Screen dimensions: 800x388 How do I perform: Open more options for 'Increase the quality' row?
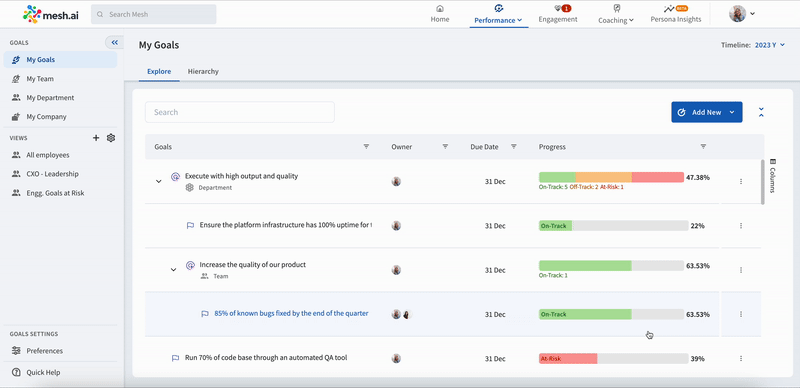741,270
